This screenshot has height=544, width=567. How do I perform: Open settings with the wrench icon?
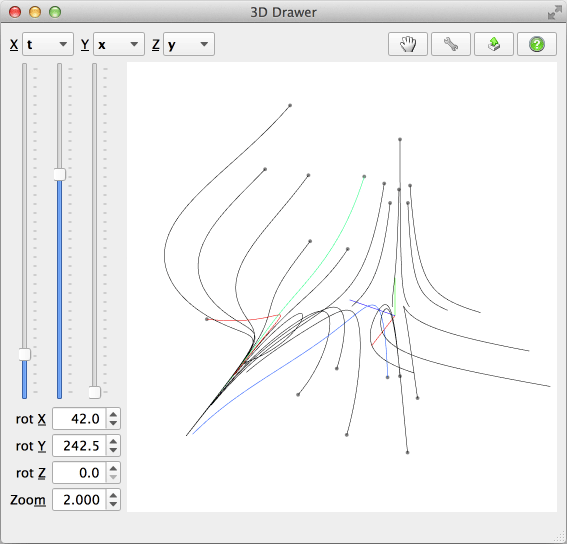click(x=451, y=44)
